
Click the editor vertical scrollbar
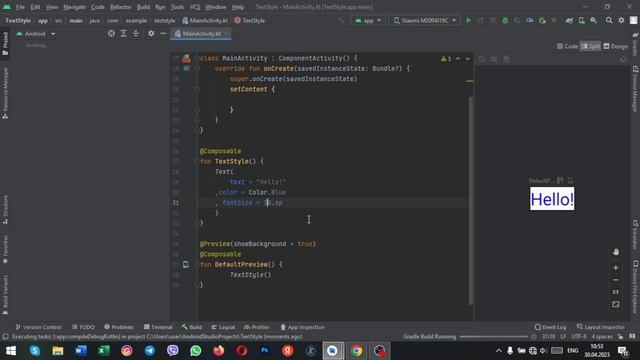(x=471, y=200)
